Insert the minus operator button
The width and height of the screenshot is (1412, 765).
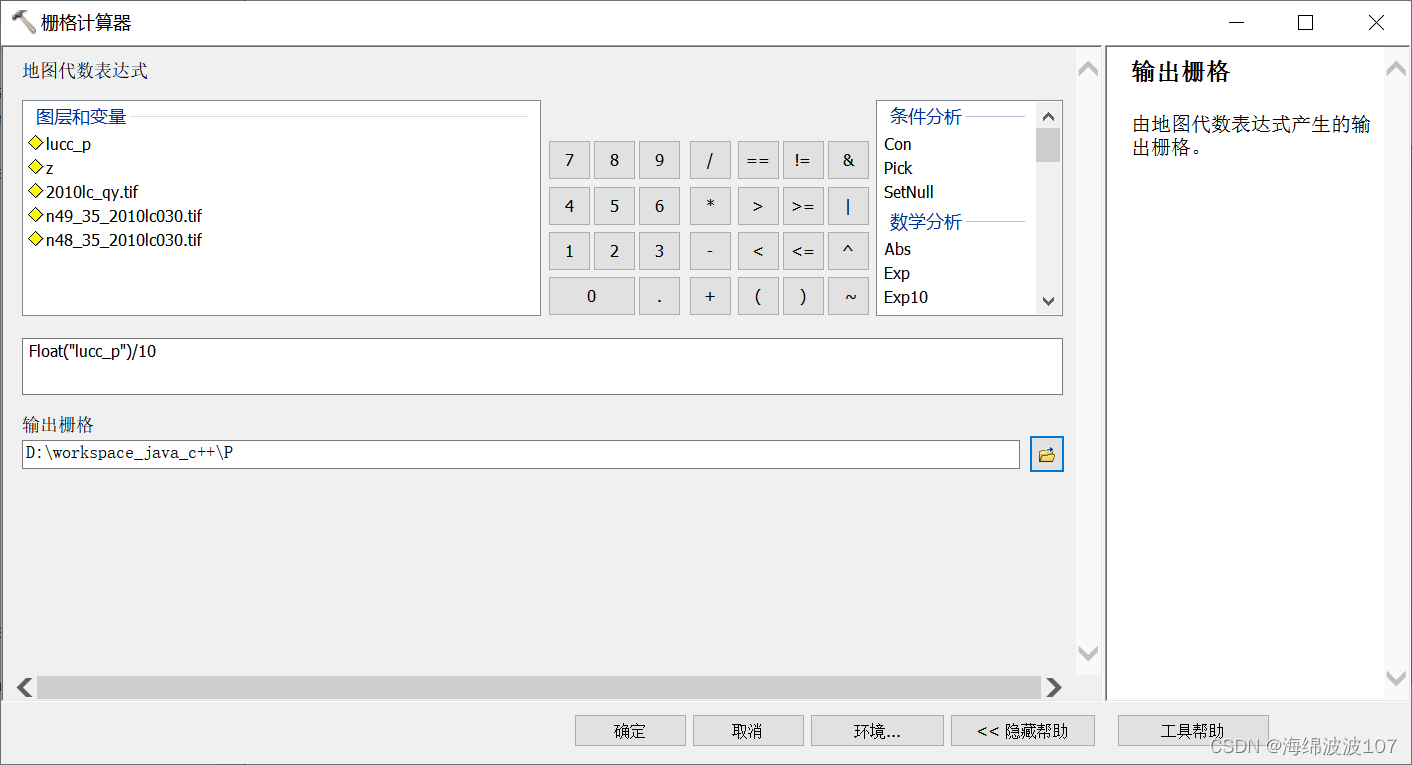pos(710,251)
